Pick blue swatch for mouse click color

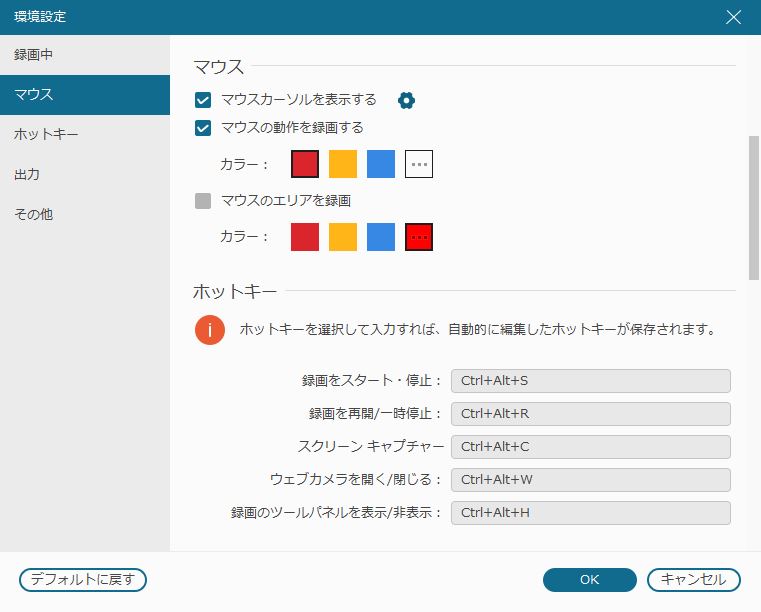click(381, 164)
